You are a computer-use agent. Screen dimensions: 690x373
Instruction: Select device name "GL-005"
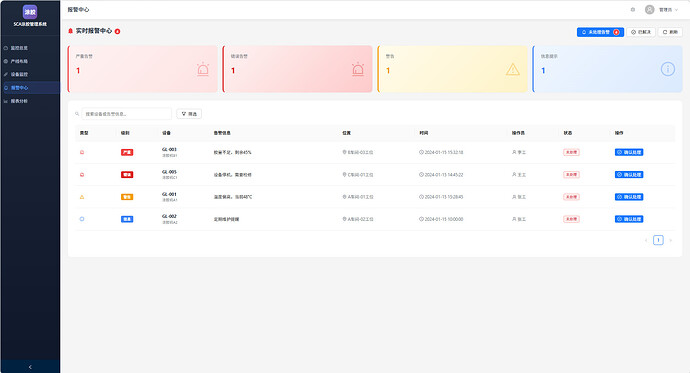pos(169,172)
